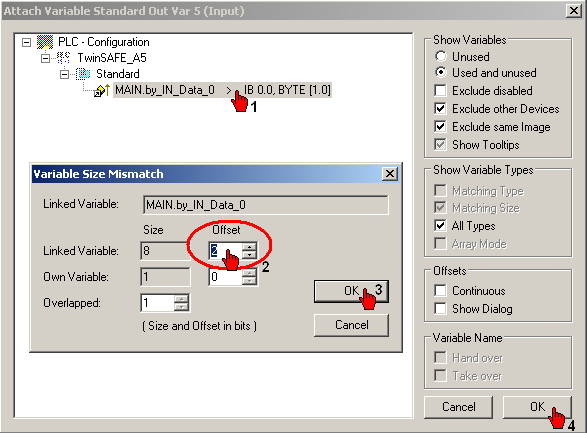Click OK in Variable Size Mismatch dialog

pyautogui.click(x=351, y=291)
